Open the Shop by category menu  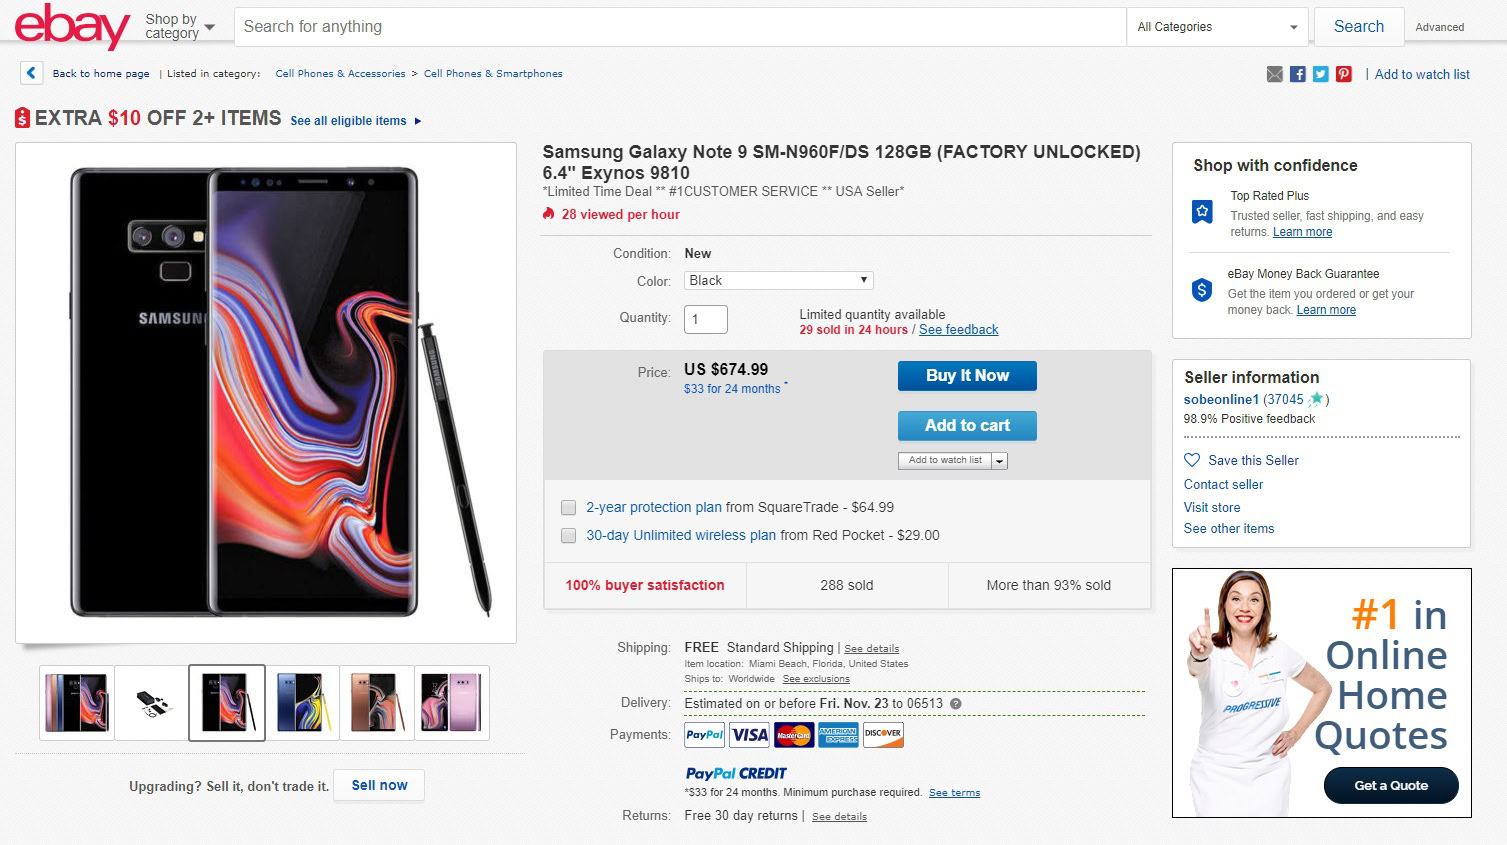(x=180, y=26)
